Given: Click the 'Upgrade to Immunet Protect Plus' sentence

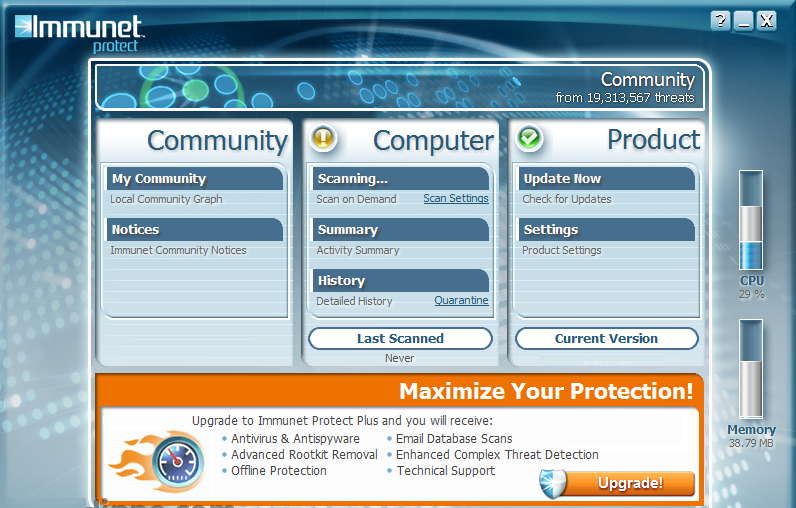Looking at the screenshot, I should click(x=342, y=421).
